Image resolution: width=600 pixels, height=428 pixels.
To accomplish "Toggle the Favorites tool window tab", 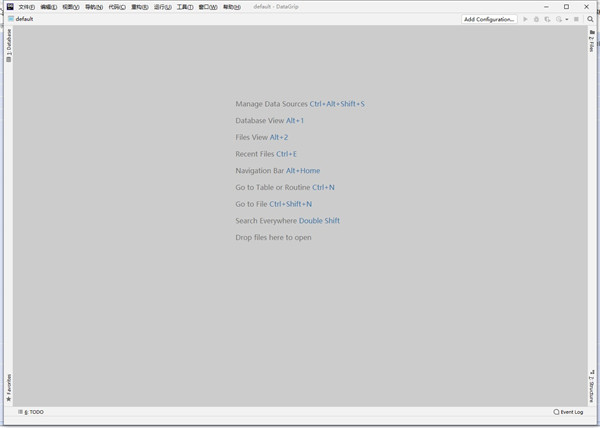I will pos(9,387).
